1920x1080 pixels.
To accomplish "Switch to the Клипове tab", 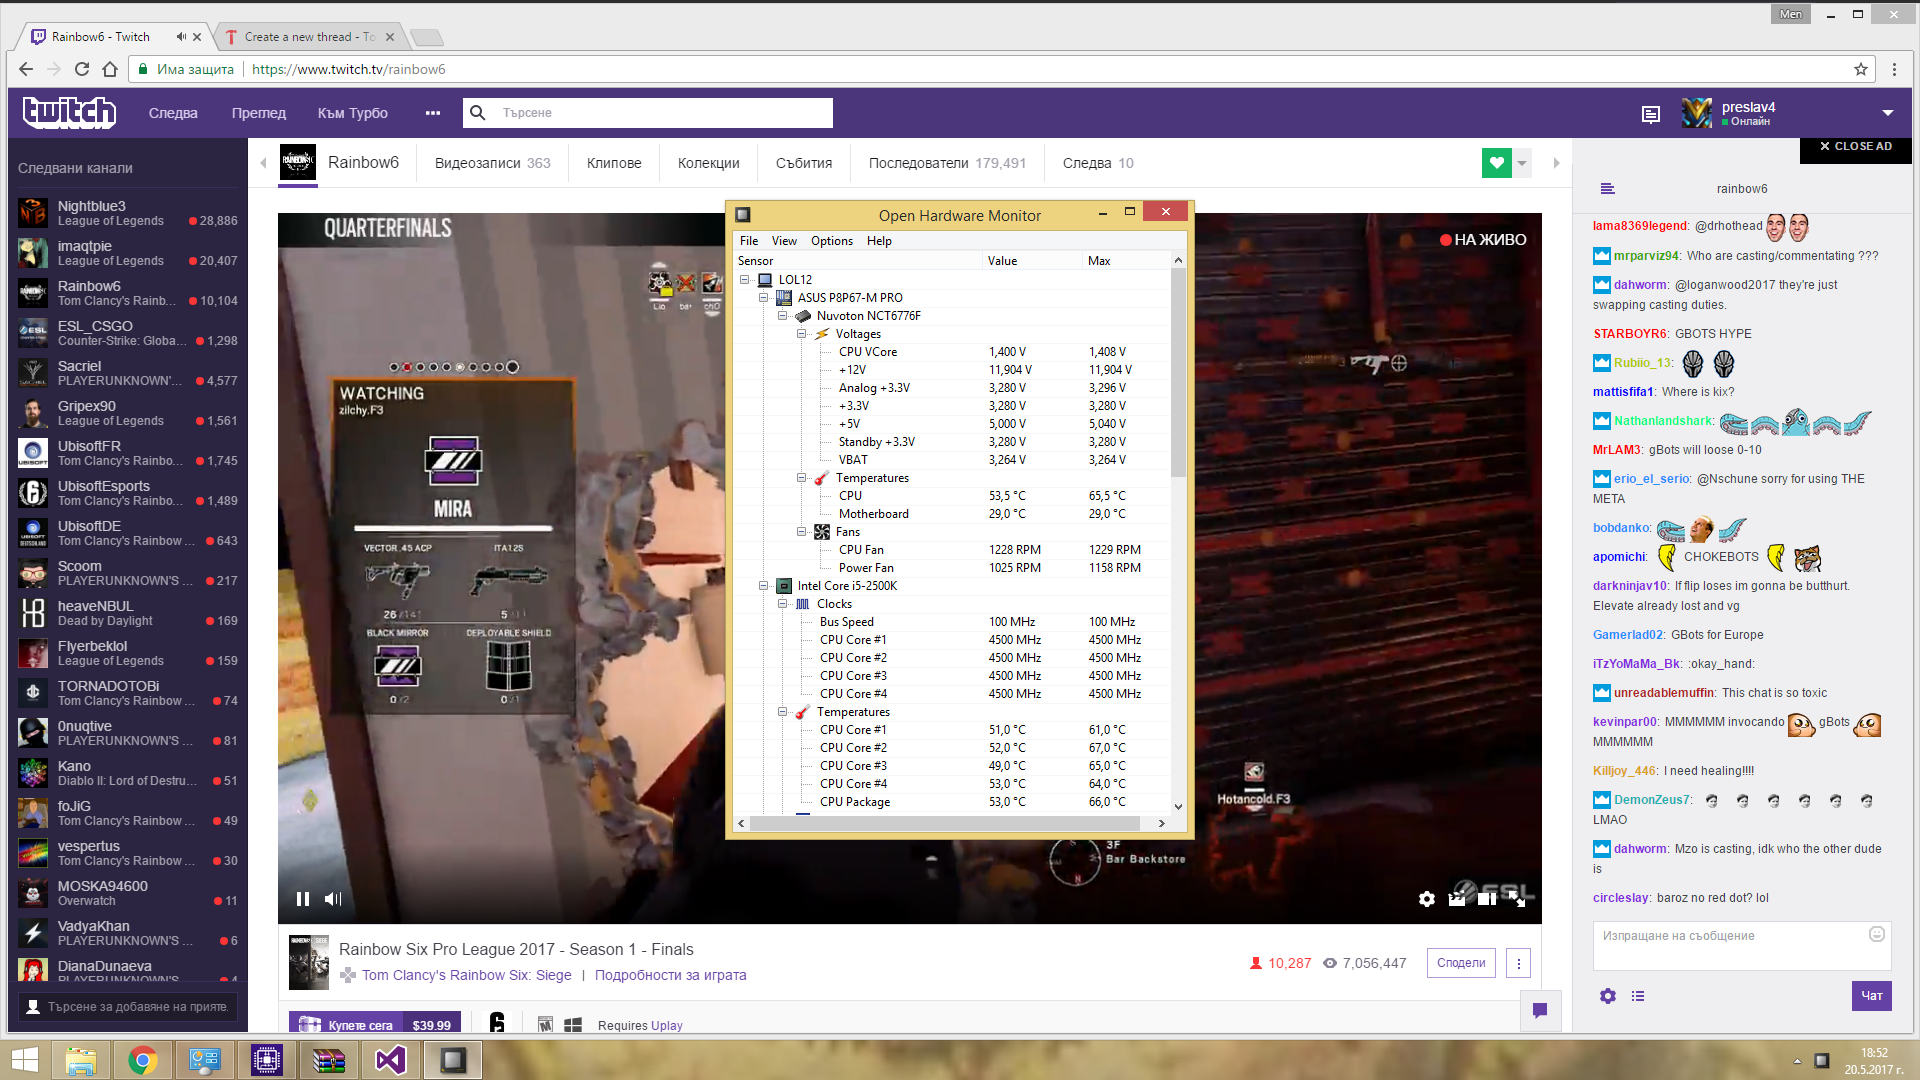I will (614, 163).
